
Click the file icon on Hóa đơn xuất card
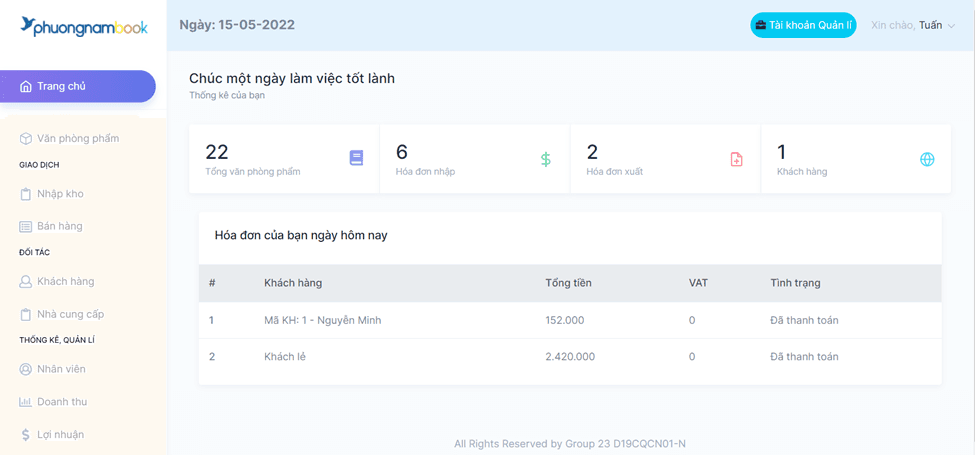point(736,159)
